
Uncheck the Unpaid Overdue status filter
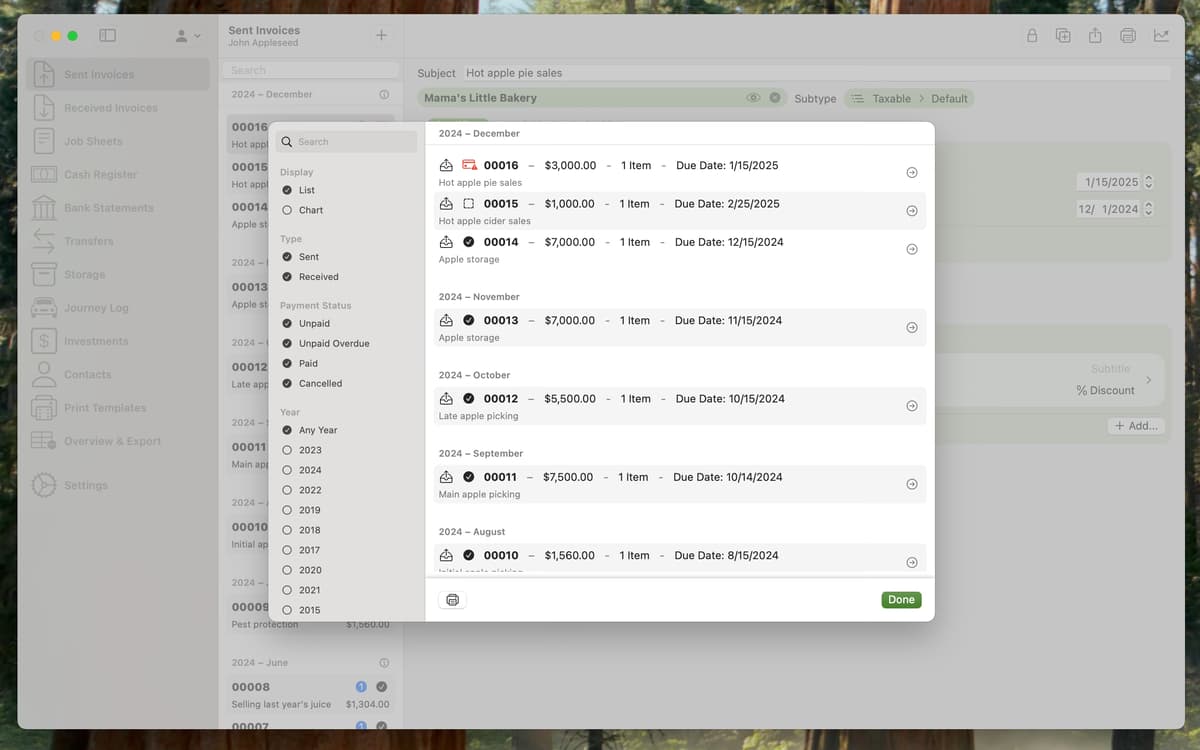[288, 344]
